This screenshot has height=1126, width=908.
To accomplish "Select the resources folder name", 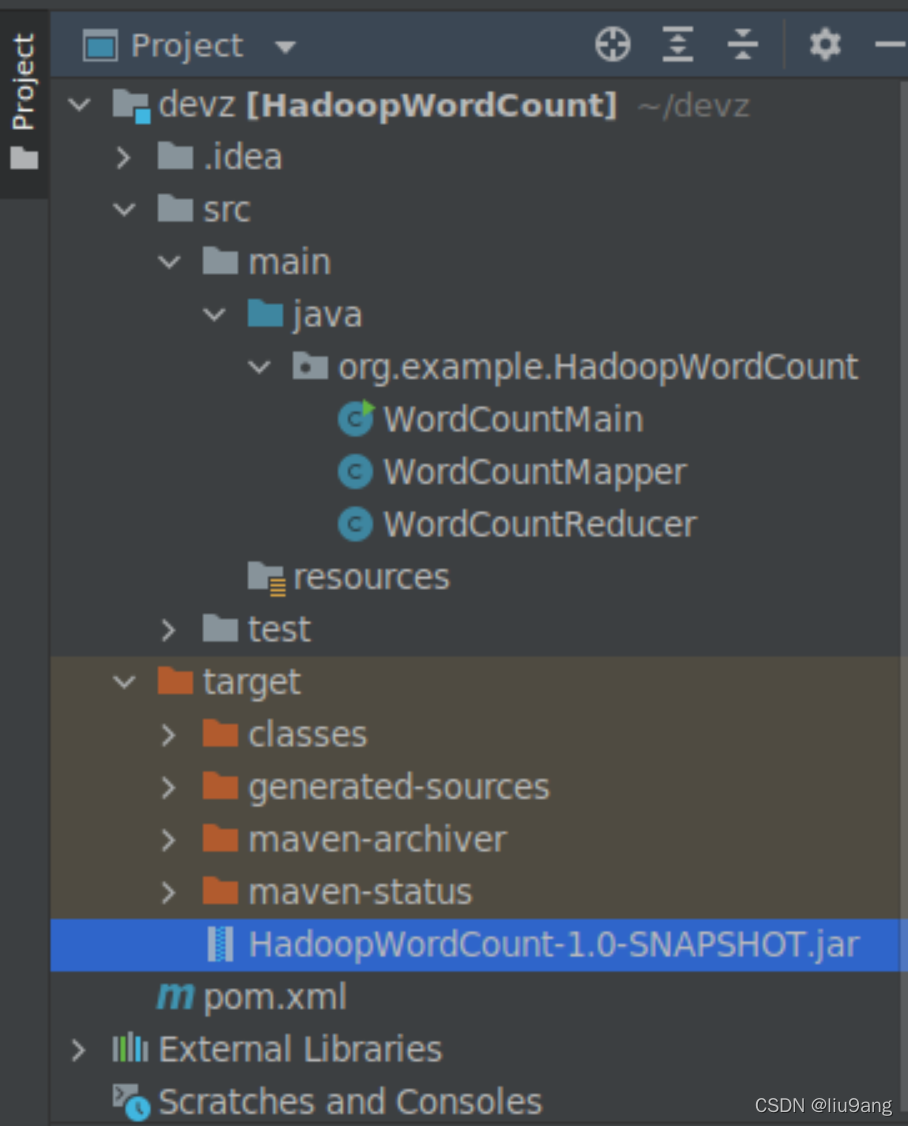I will [371, 578].
